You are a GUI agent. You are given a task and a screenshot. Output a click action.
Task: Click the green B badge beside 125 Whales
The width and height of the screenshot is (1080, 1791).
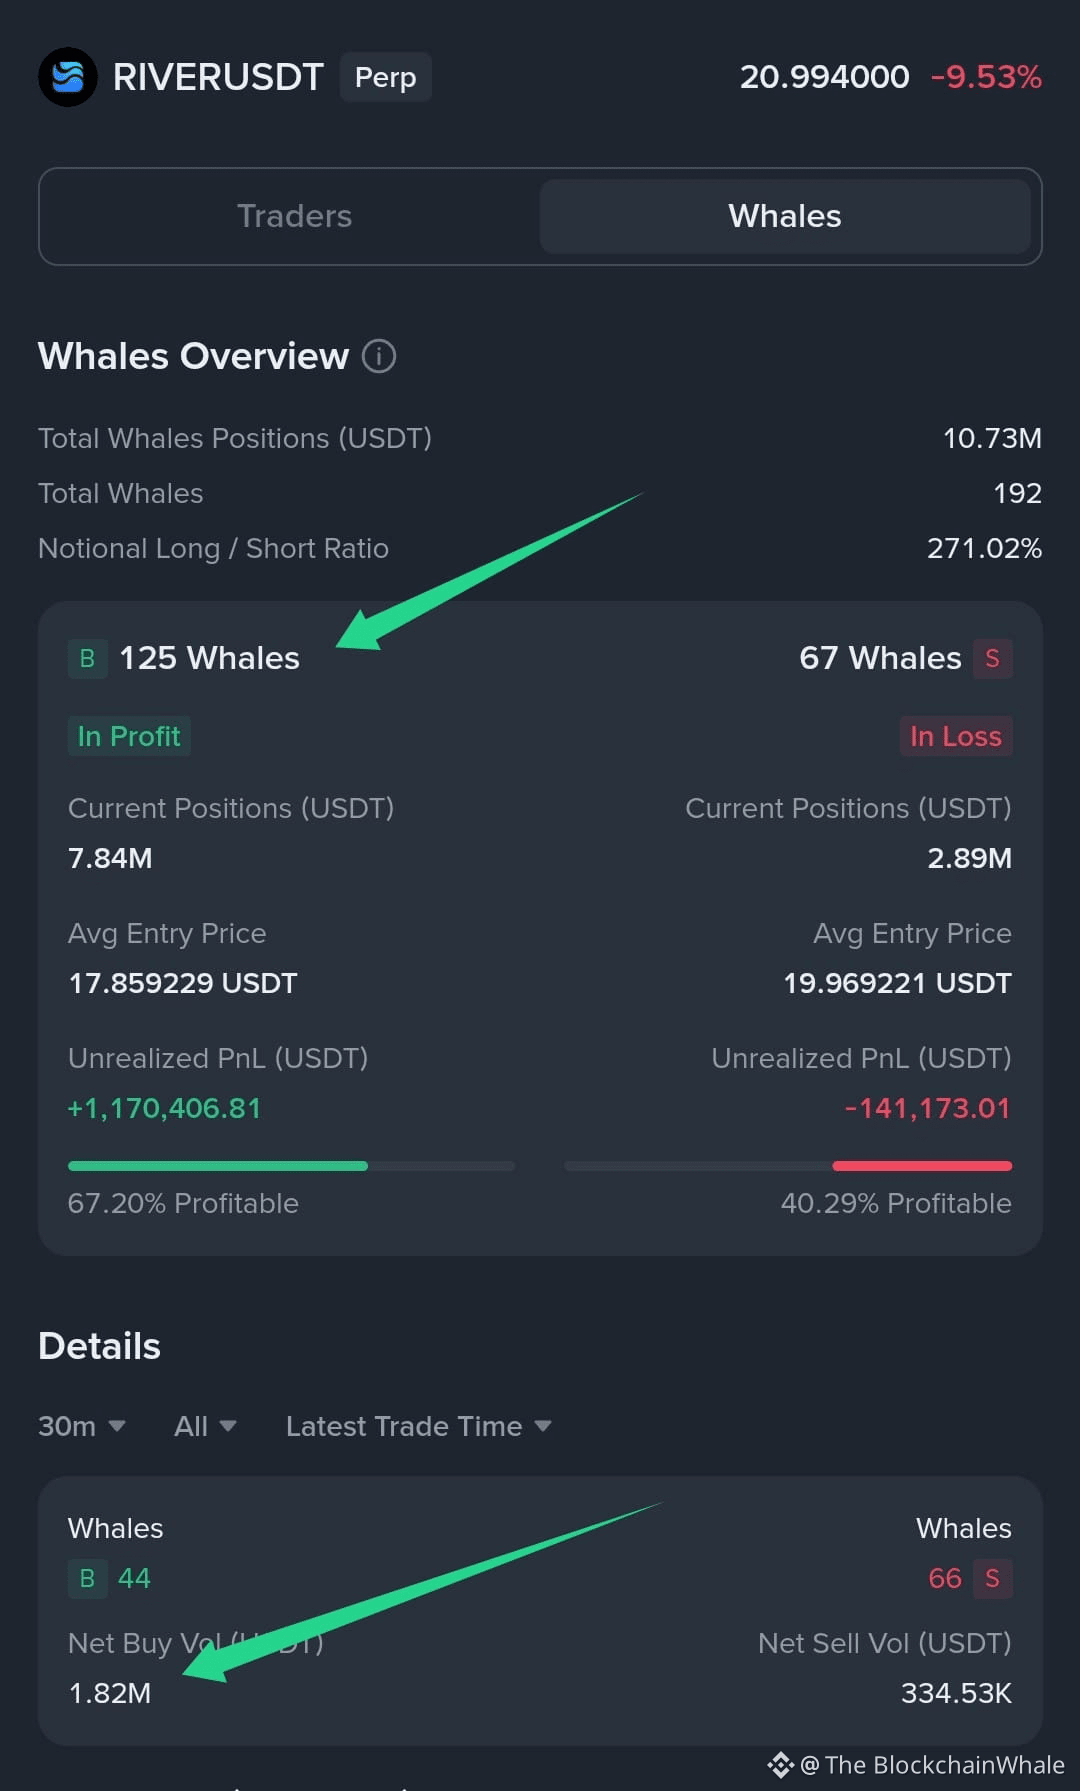click(87, 658)
